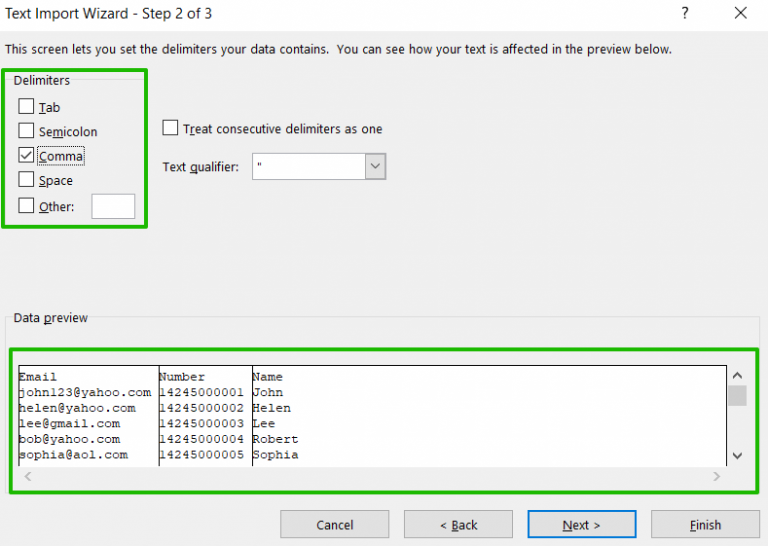Tick the Other delimiter checkbox
This screenshot has height=546, width=768.
pyautogui.click(x=26, y=206)
